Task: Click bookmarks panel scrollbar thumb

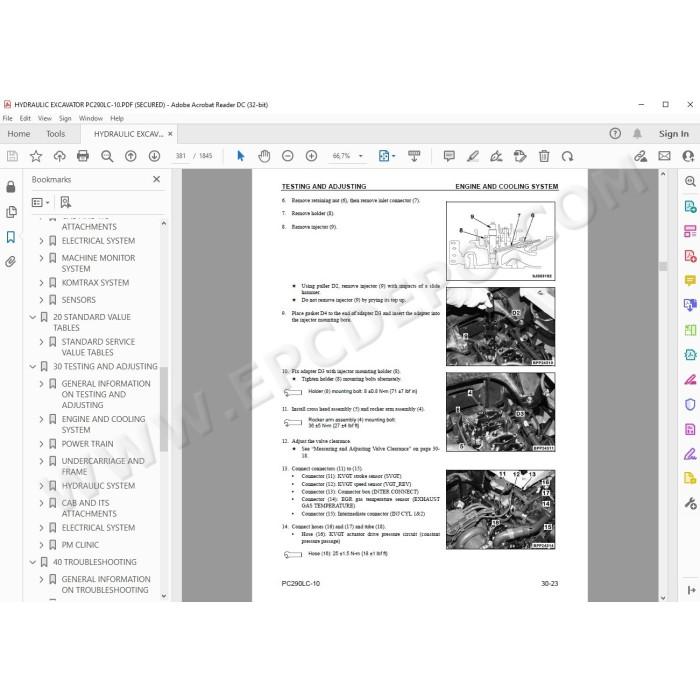Action: click(x=164, y=409)
